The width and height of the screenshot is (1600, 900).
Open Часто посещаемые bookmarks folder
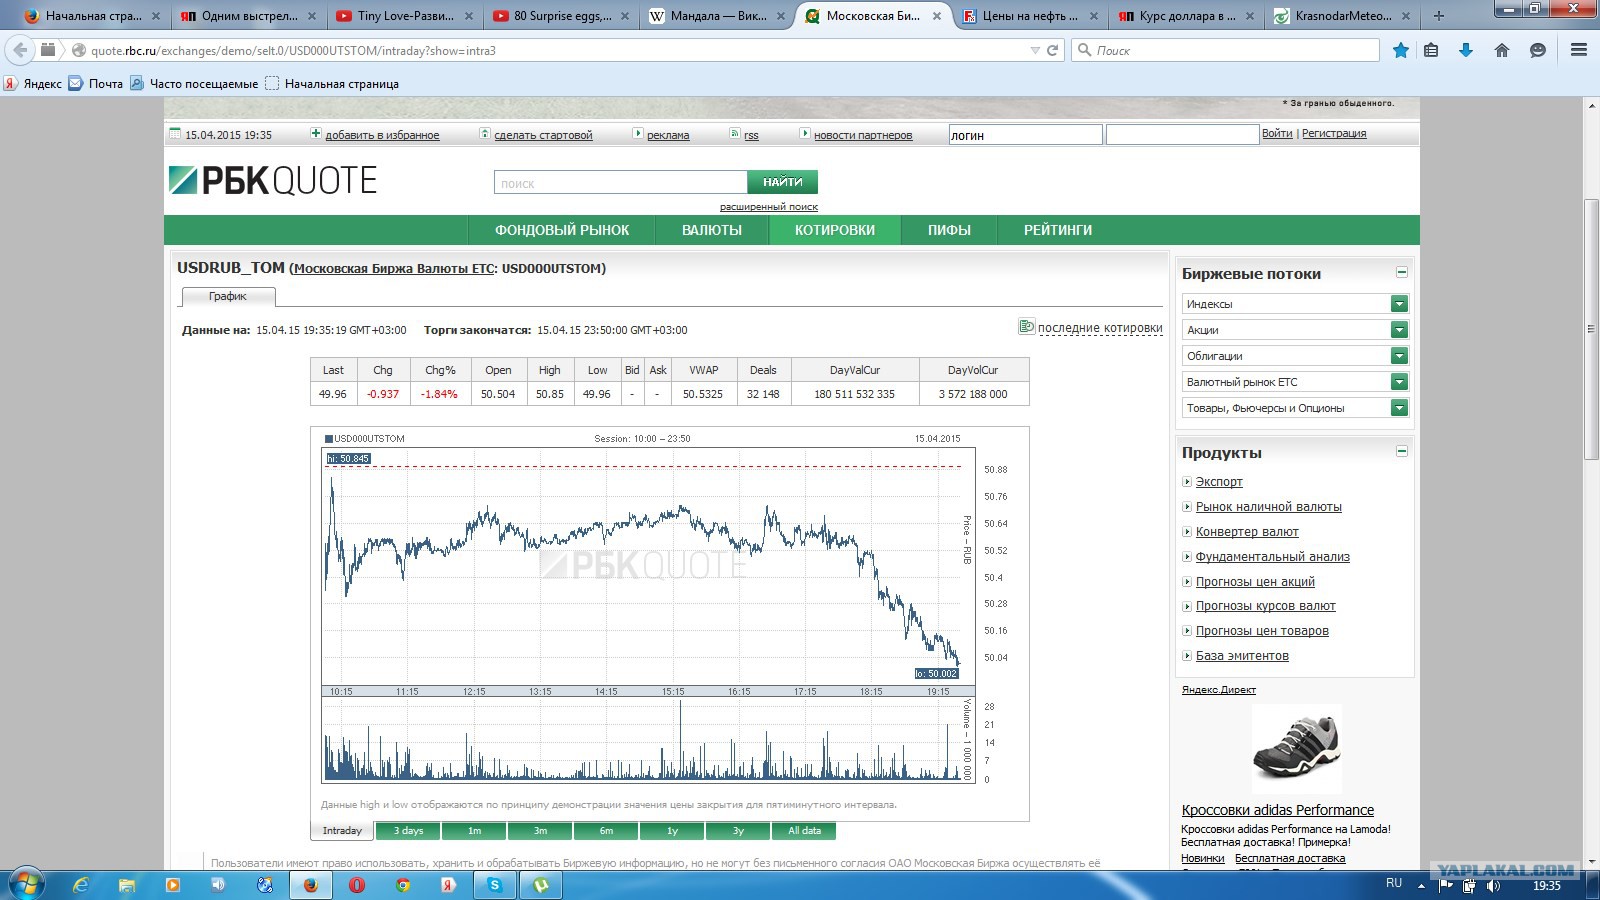tap(194, 84)
